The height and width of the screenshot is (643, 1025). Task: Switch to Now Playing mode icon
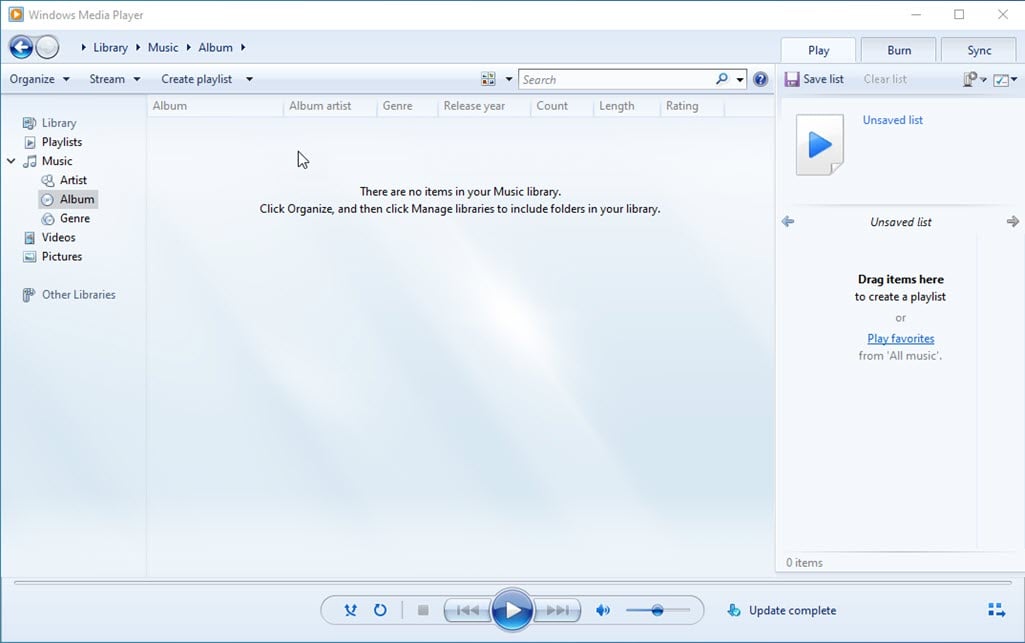[x=996, y=610]
